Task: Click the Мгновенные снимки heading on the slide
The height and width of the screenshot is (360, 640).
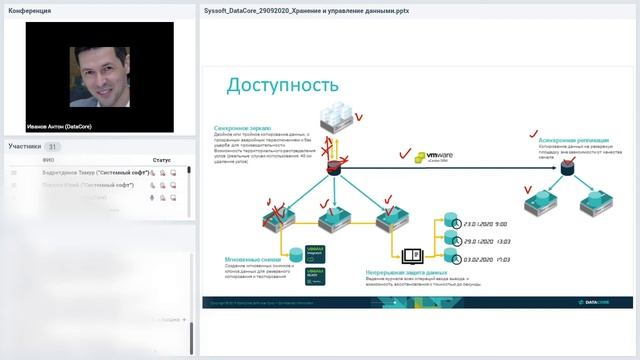Action: [253, 259]
